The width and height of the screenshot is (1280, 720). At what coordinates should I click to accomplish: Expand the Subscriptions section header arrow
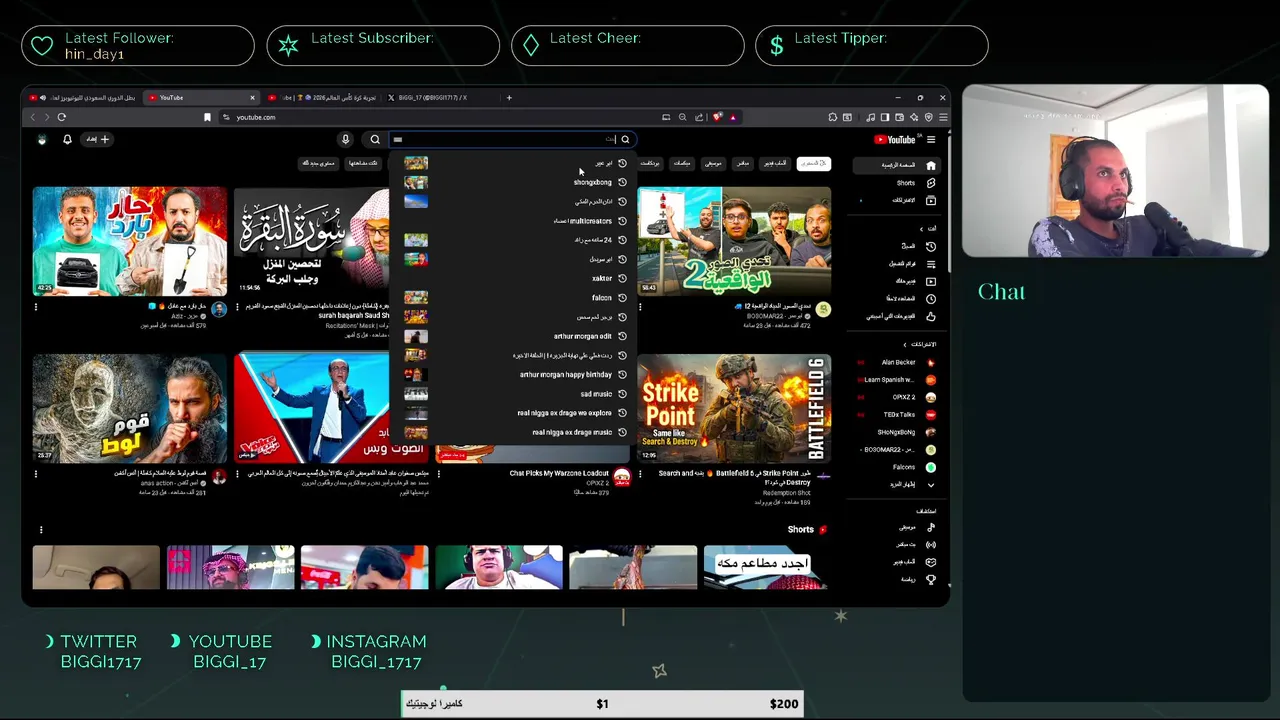click(905, 345)
